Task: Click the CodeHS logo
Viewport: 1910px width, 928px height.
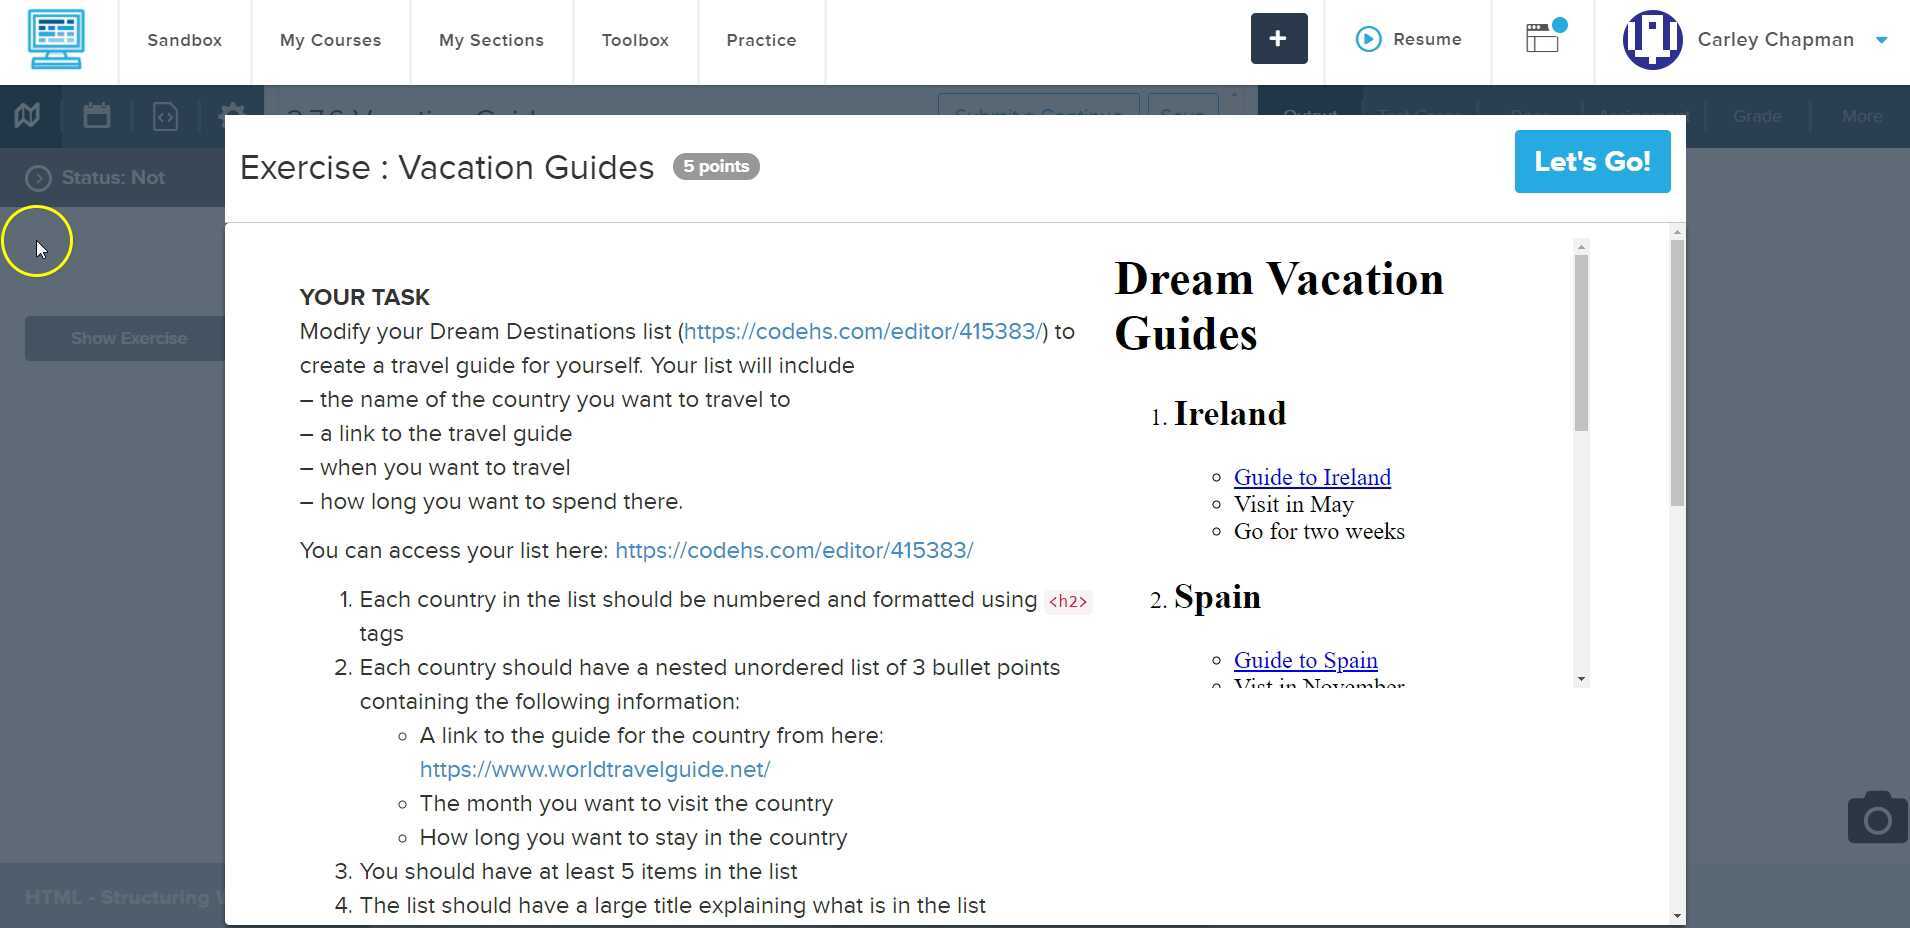Action: (57, 39)
